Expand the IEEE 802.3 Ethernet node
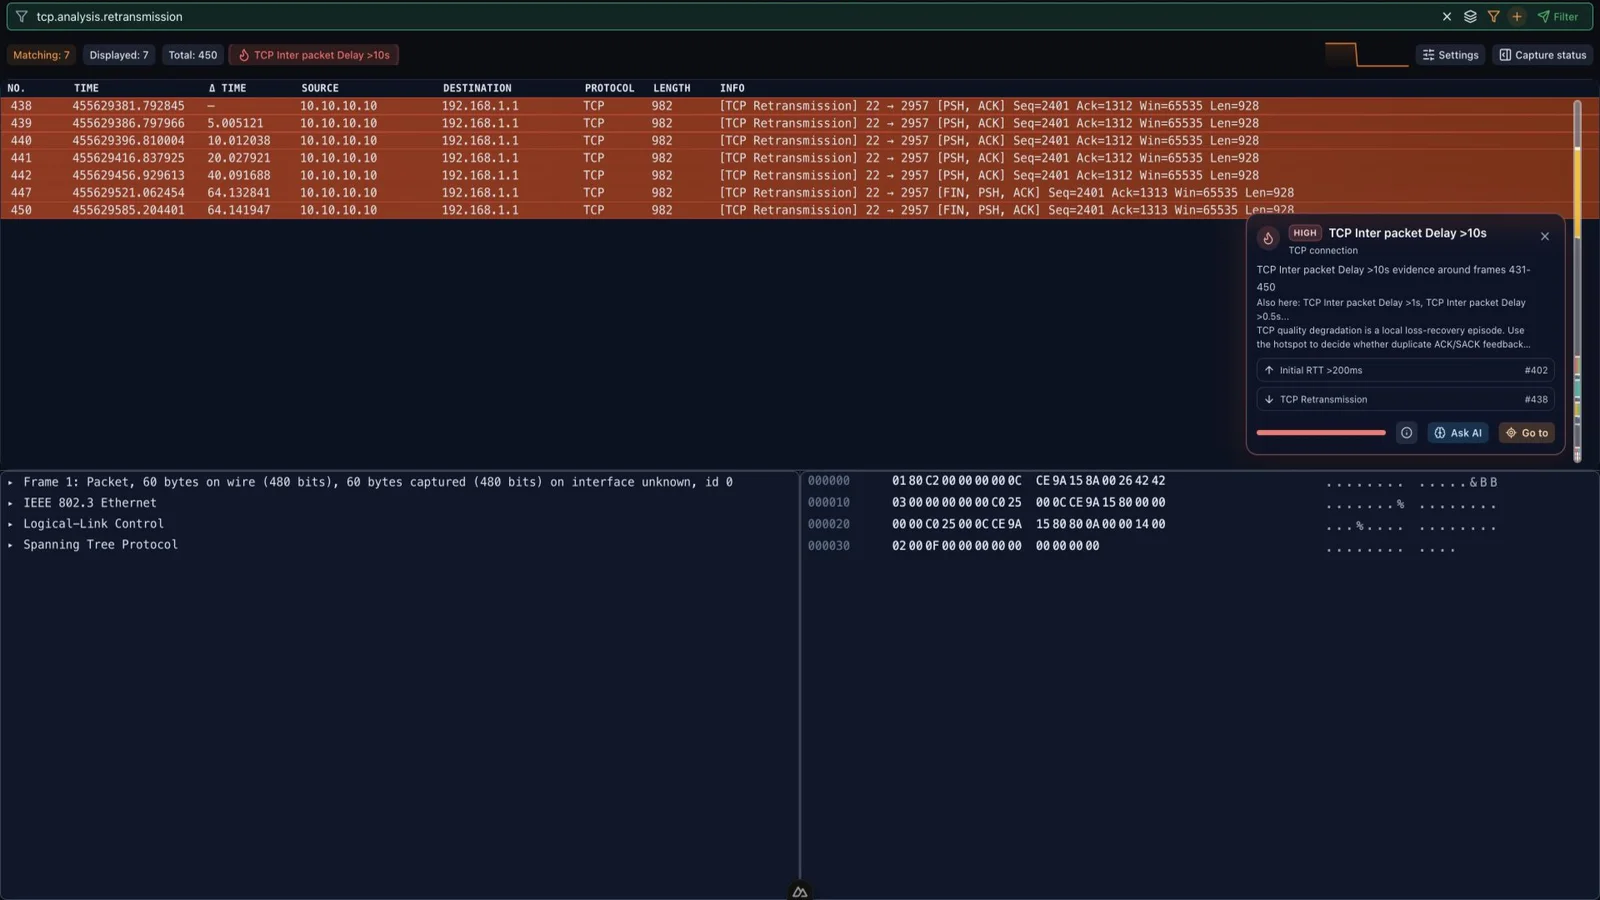This screenshot has height=900, width=1600. click(11, 503)
